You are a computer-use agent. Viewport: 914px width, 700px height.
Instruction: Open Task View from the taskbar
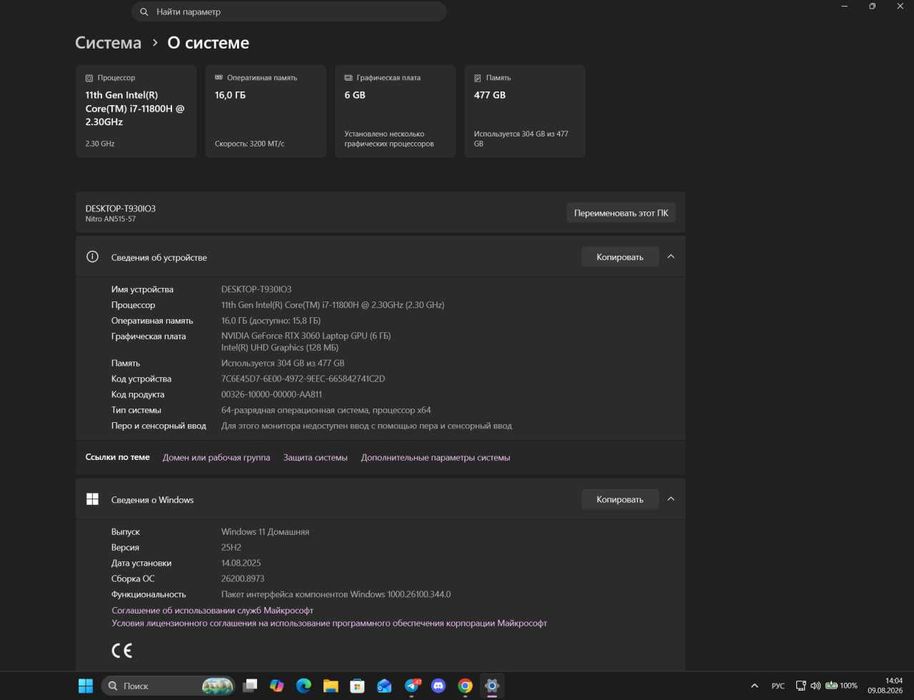click(250, 686)
